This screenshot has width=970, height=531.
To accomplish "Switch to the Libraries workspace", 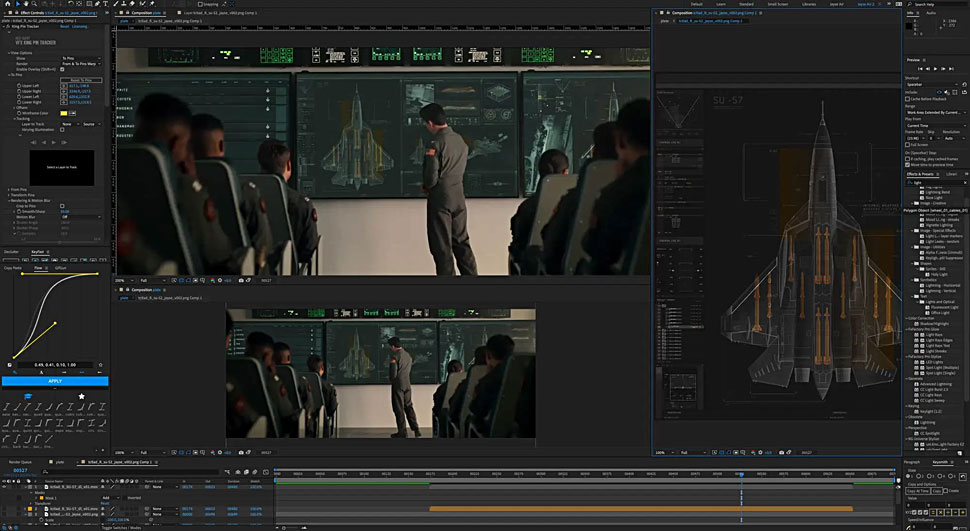I will point(809,4).
